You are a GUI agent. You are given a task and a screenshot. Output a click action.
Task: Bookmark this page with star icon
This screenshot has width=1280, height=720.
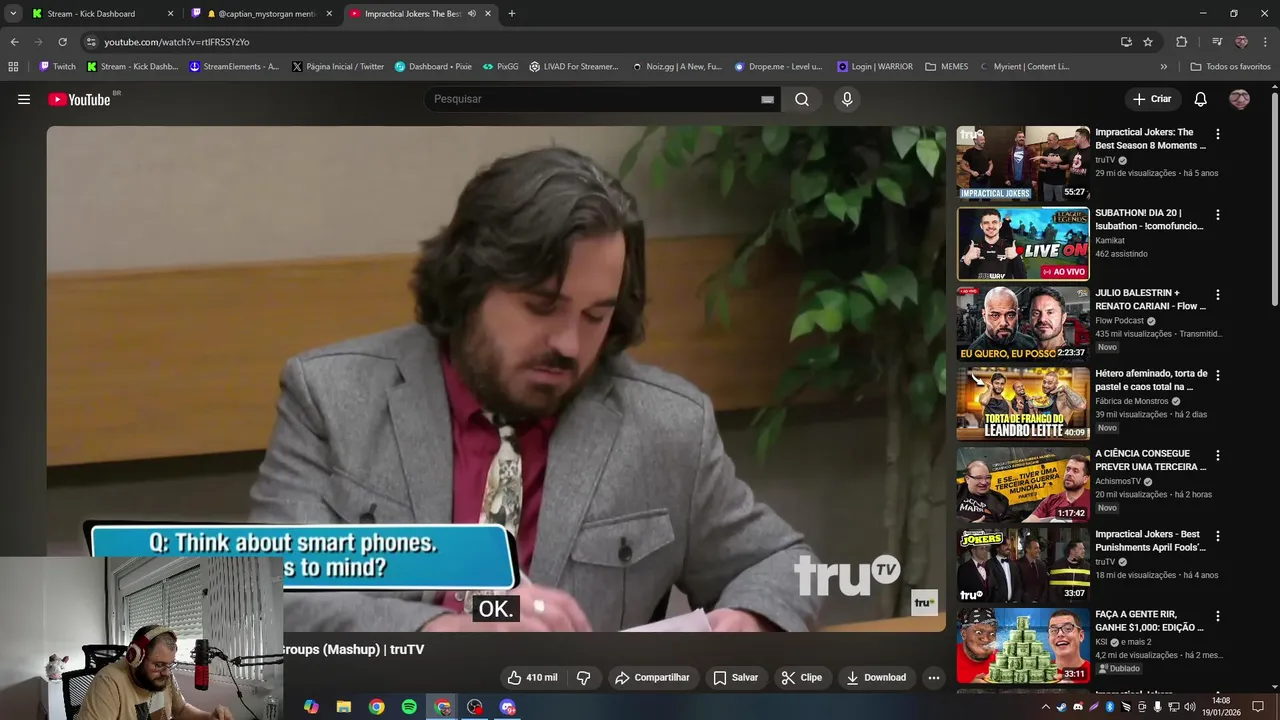(1148, 42)
